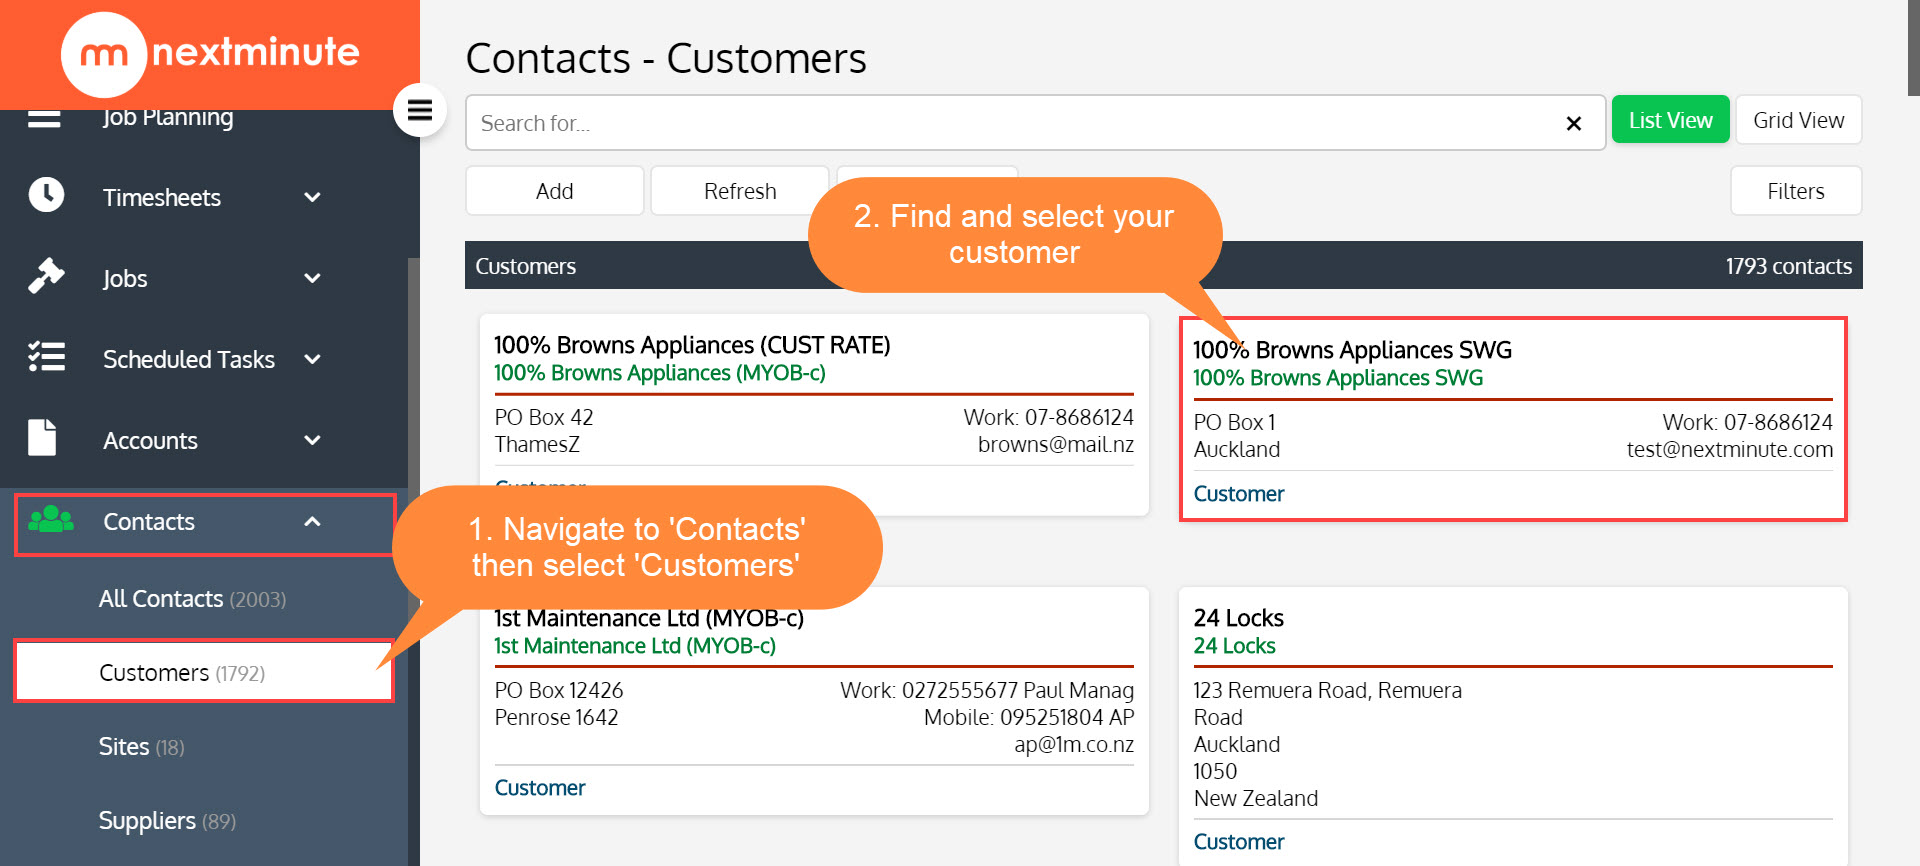
Task: Open the 100% Browns Appliances (CUST RATE) card title
Action: coord(692,345)
